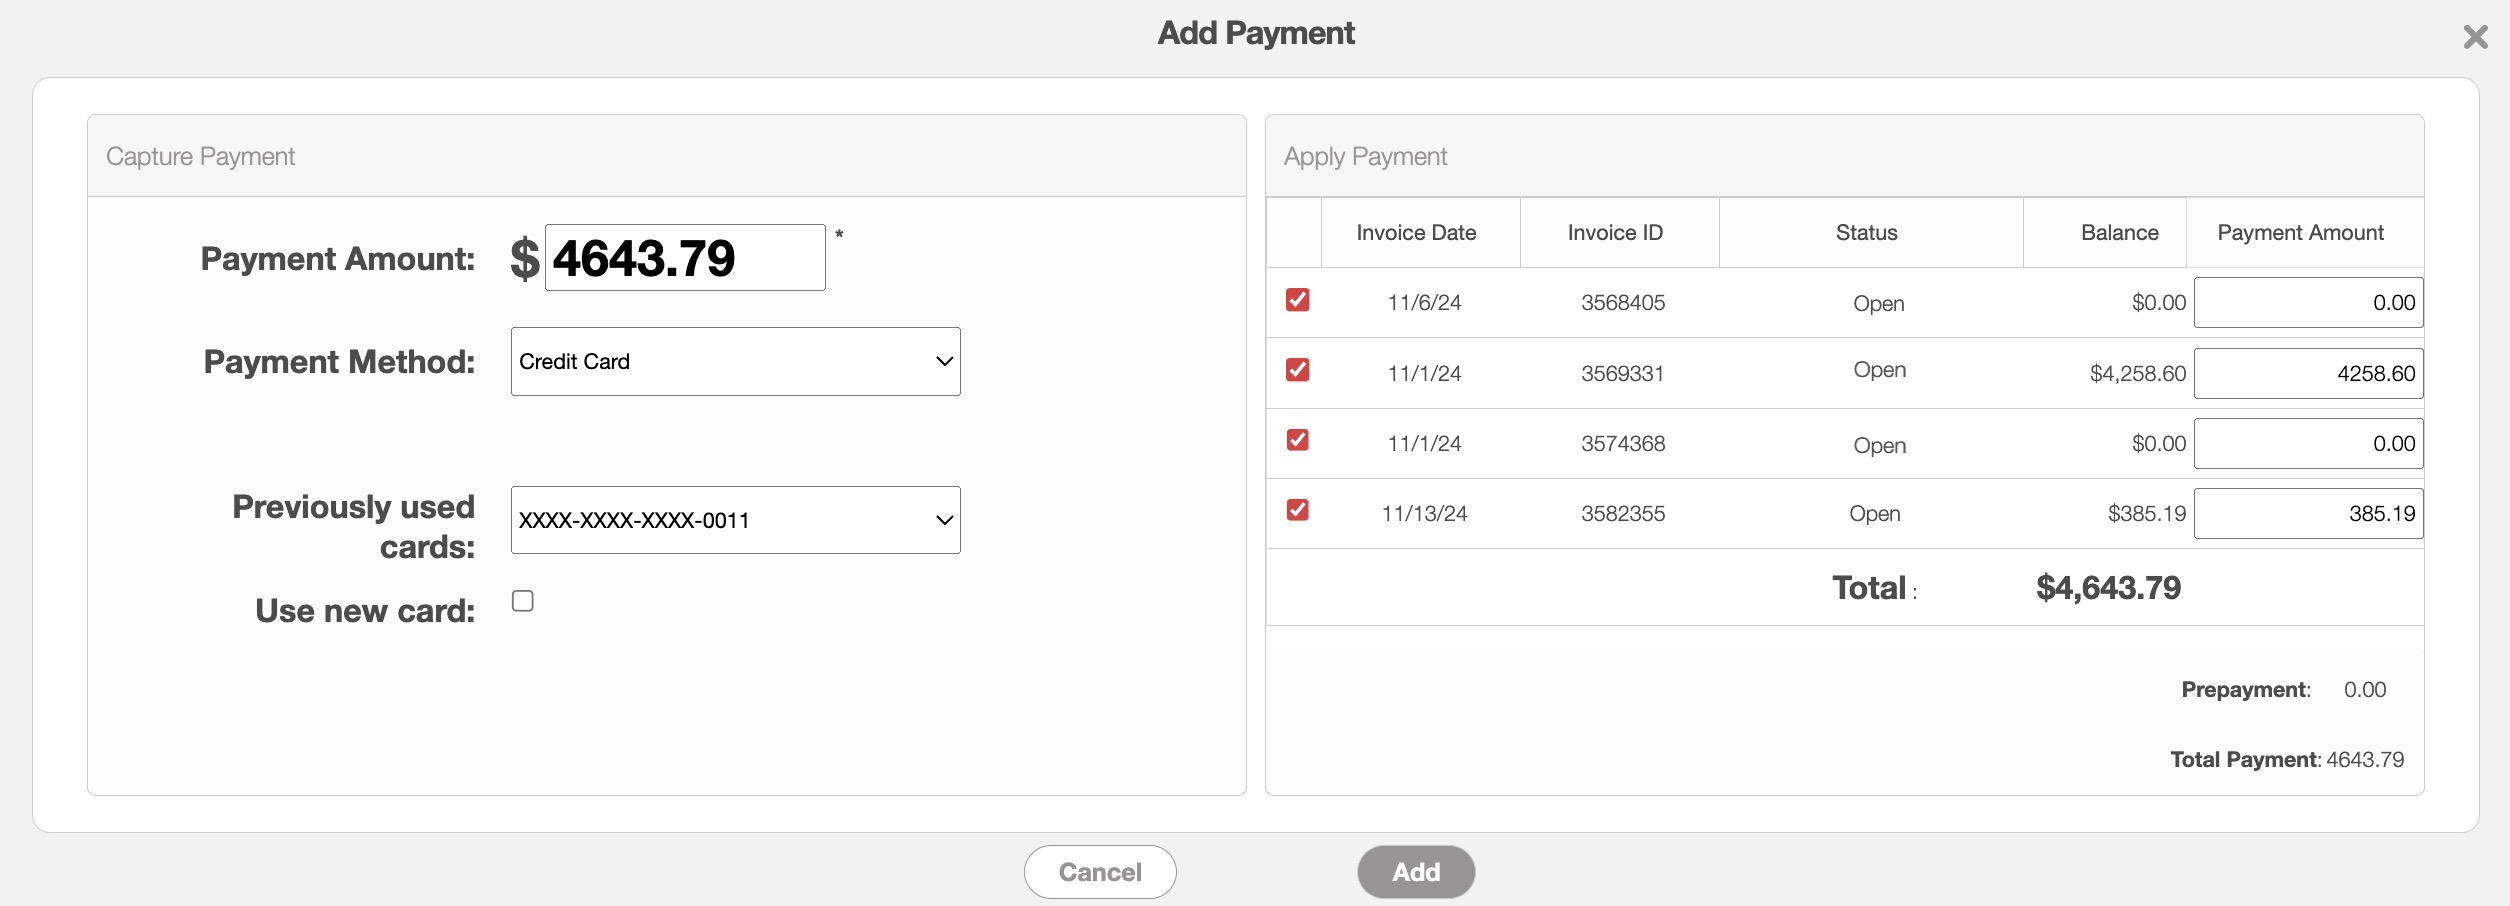Enable the Use new card checkbox
The height and width of the screenshot is (906, 2510).
point(522,601)
